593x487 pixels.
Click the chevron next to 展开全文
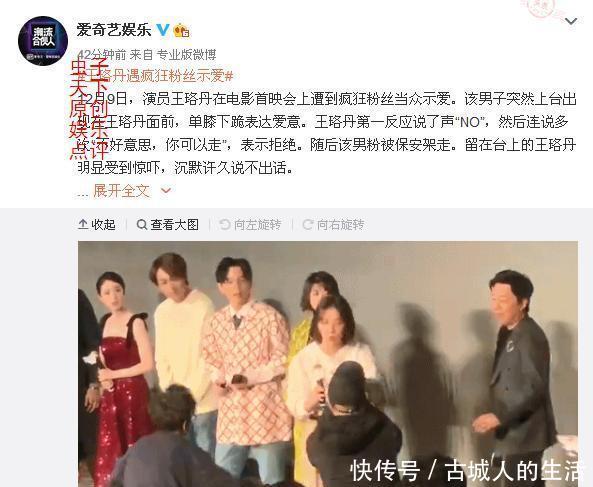coord(166,191)
